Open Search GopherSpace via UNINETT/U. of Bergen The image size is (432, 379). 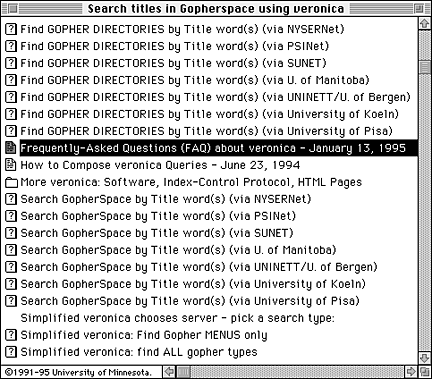[x=199, y=267]
